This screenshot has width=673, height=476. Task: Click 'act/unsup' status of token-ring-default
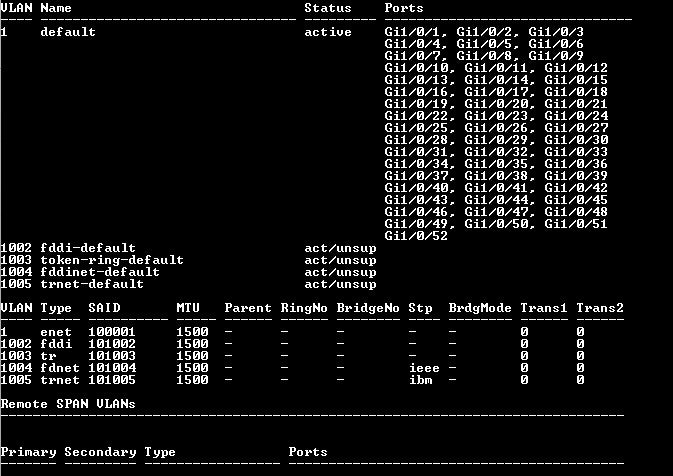coord(340,261)
